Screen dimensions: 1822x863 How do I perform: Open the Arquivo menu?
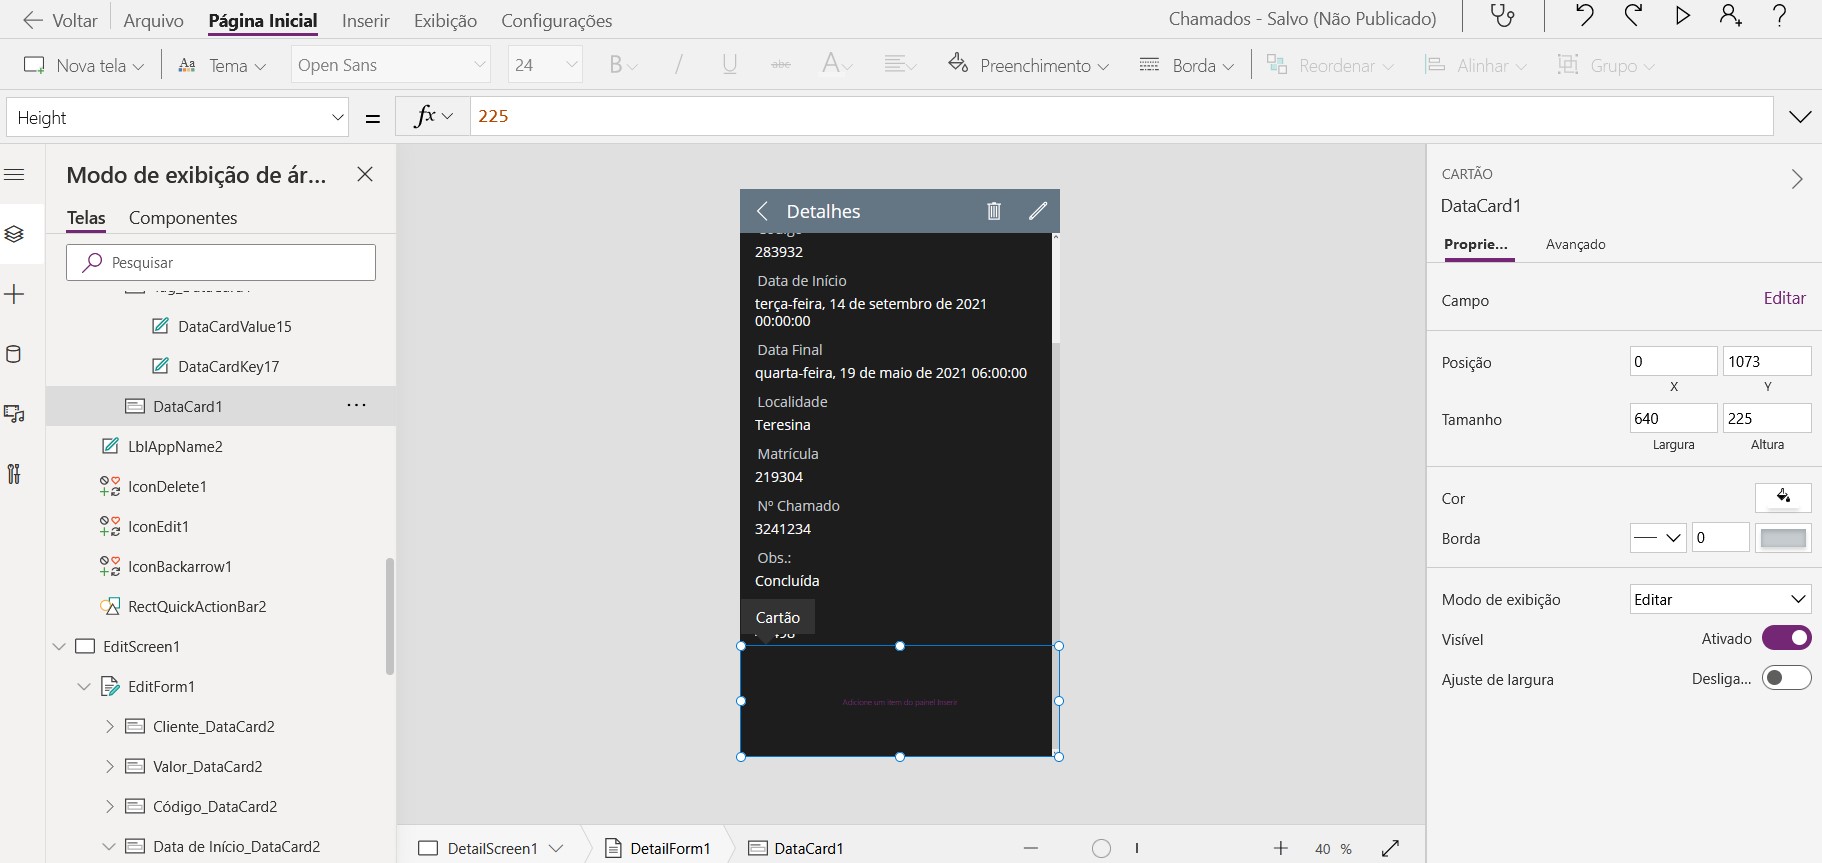(x=153, y=21)
